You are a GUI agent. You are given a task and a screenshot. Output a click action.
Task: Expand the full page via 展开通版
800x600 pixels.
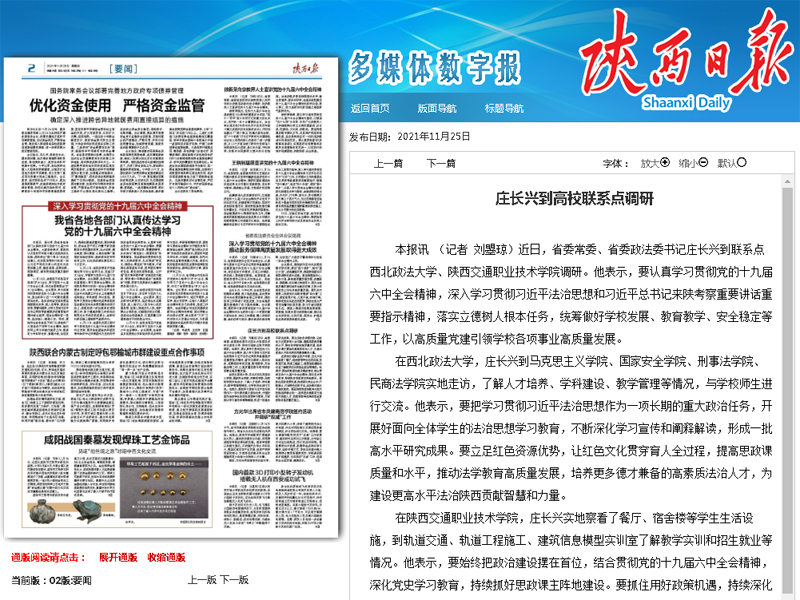pos(118,558)
